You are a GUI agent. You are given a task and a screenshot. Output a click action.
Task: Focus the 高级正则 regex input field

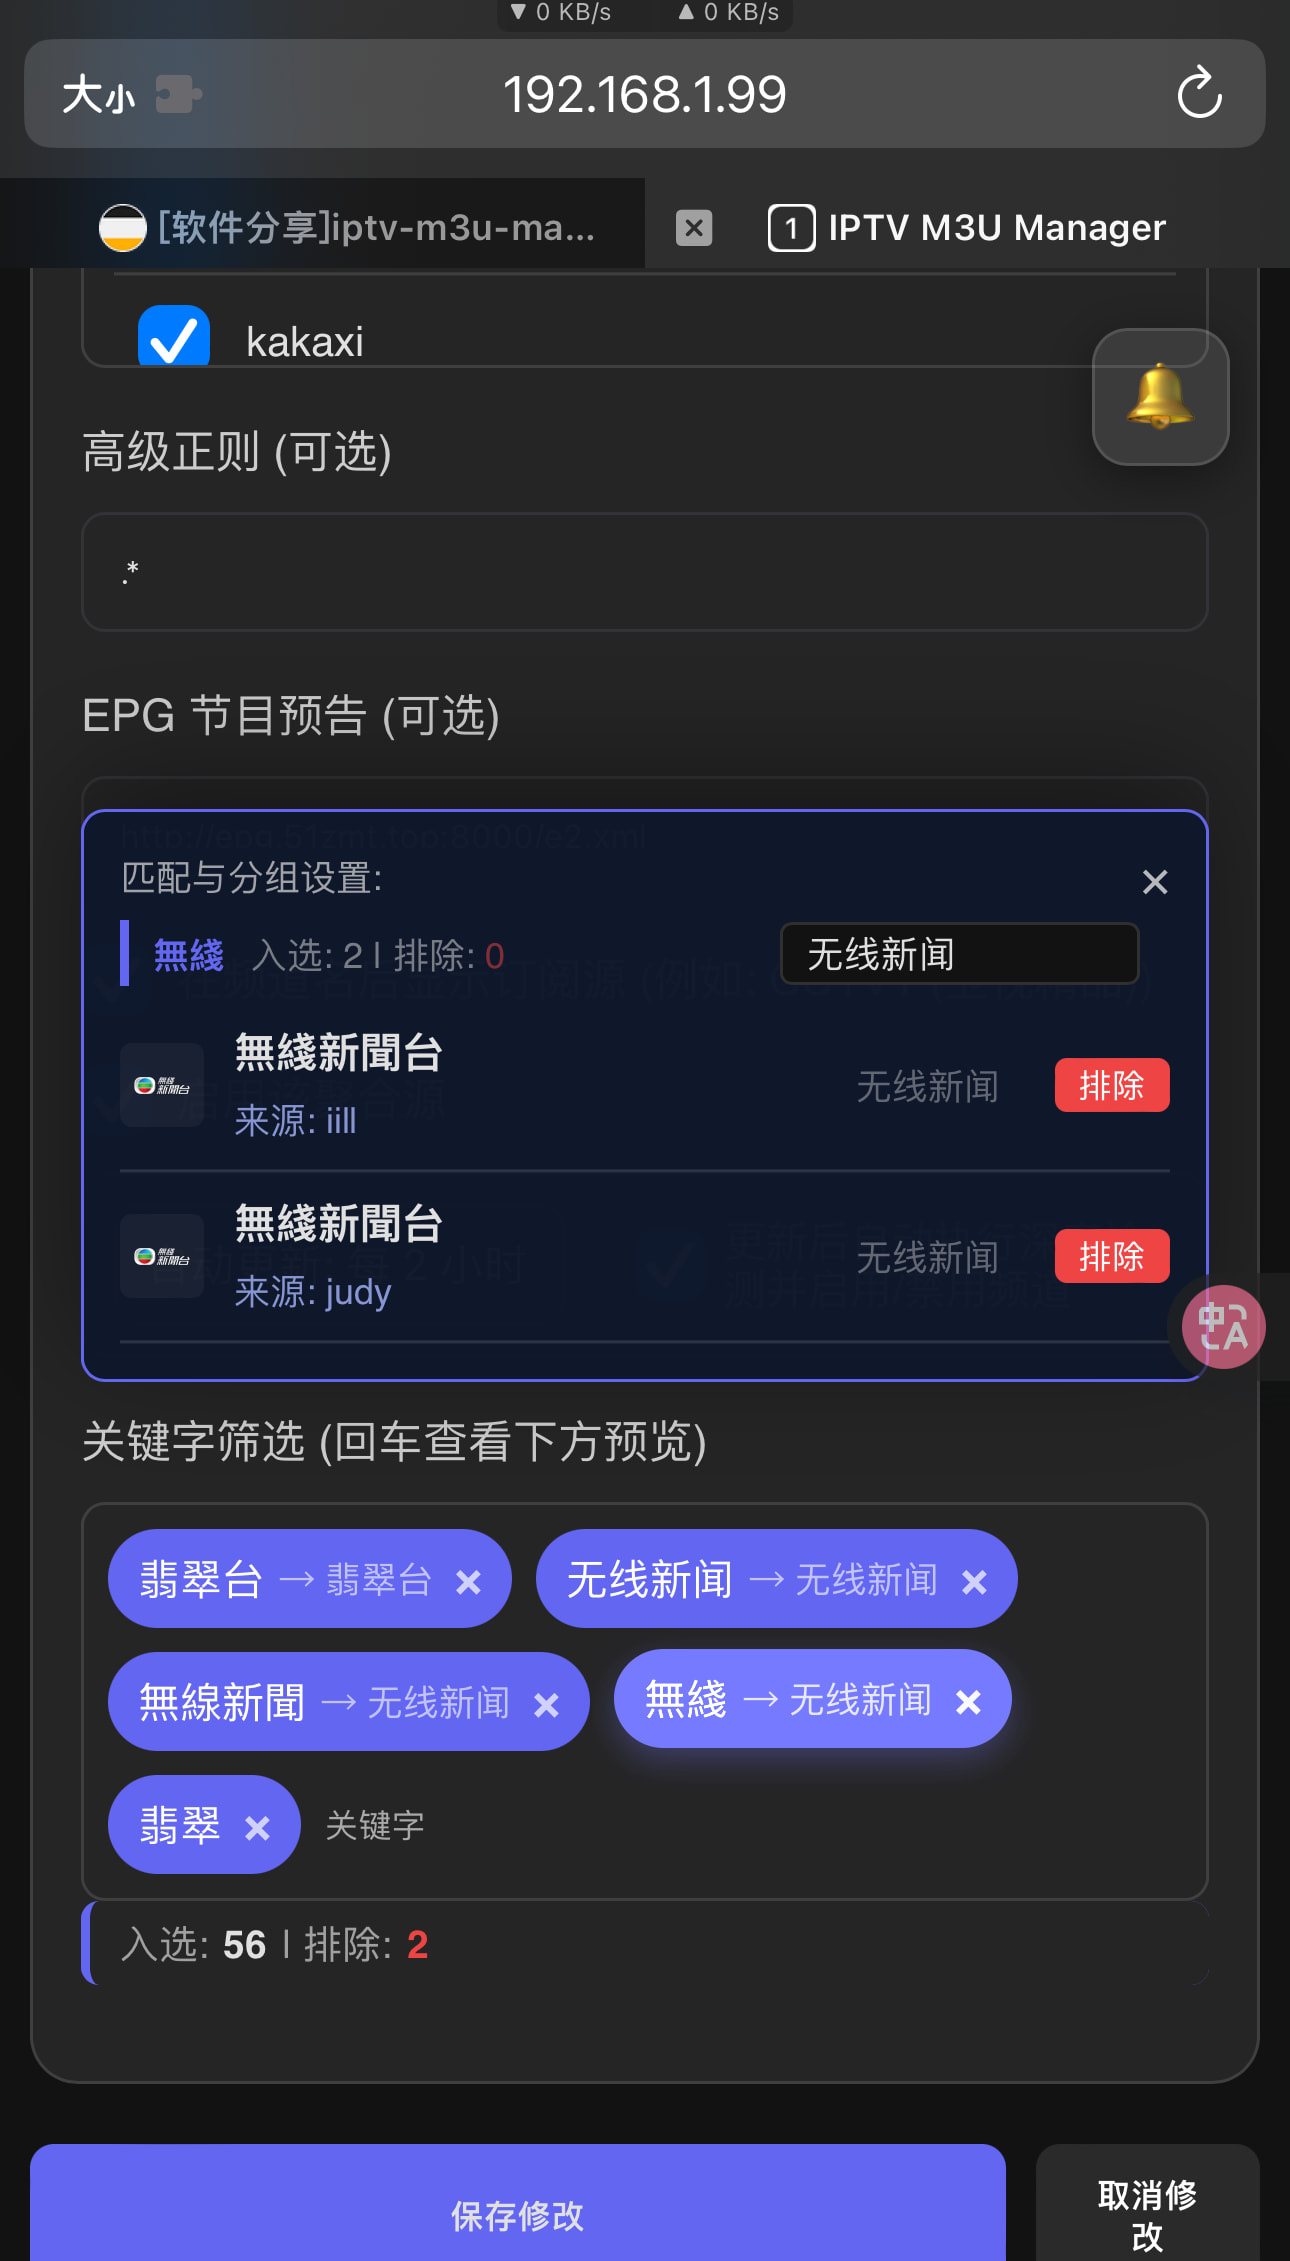(645, 572)
